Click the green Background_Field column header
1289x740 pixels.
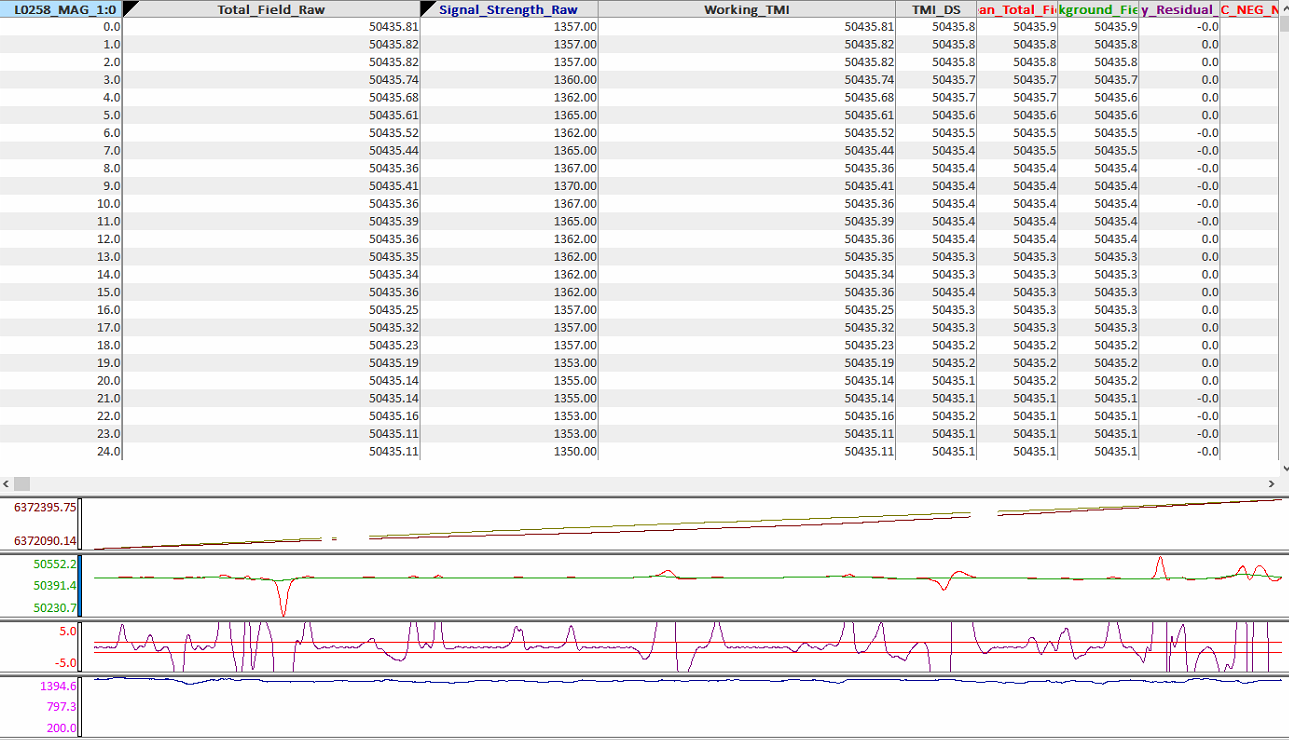coord(1098,9)
